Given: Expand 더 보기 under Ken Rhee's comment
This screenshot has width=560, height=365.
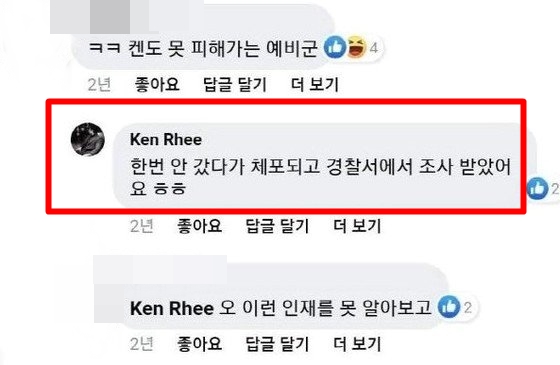Looking at the screenshot, I should tap(357, 226).
